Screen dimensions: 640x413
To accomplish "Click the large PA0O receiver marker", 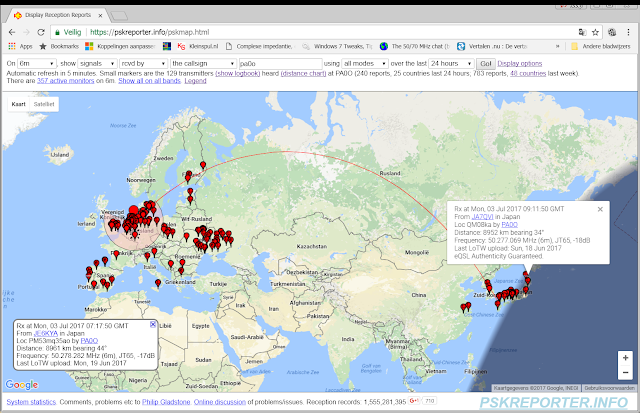I will click(133, 211).
